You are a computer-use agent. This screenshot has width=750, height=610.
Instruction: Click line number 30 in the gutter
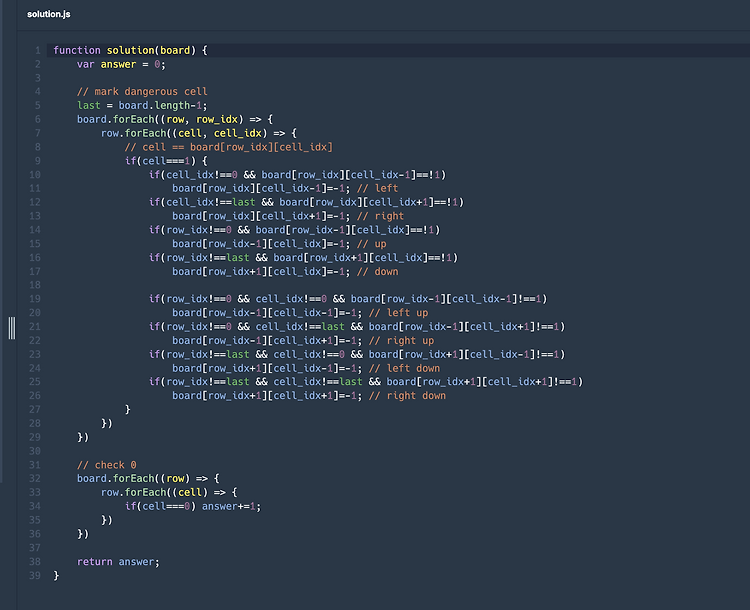coord(35,451)
